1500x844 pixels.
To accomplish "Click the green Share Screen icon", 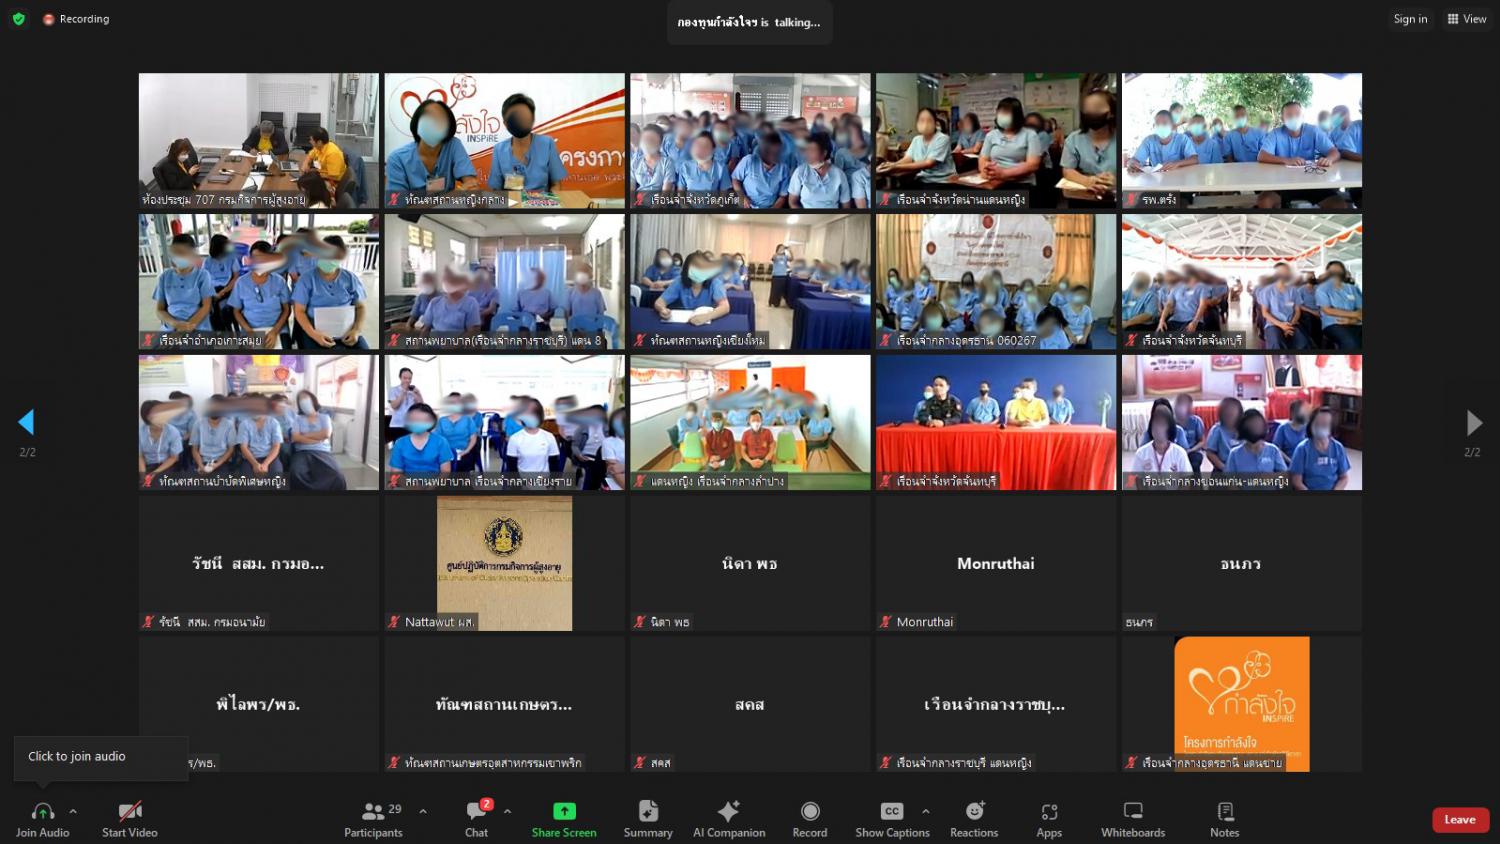I will [564, 811].
